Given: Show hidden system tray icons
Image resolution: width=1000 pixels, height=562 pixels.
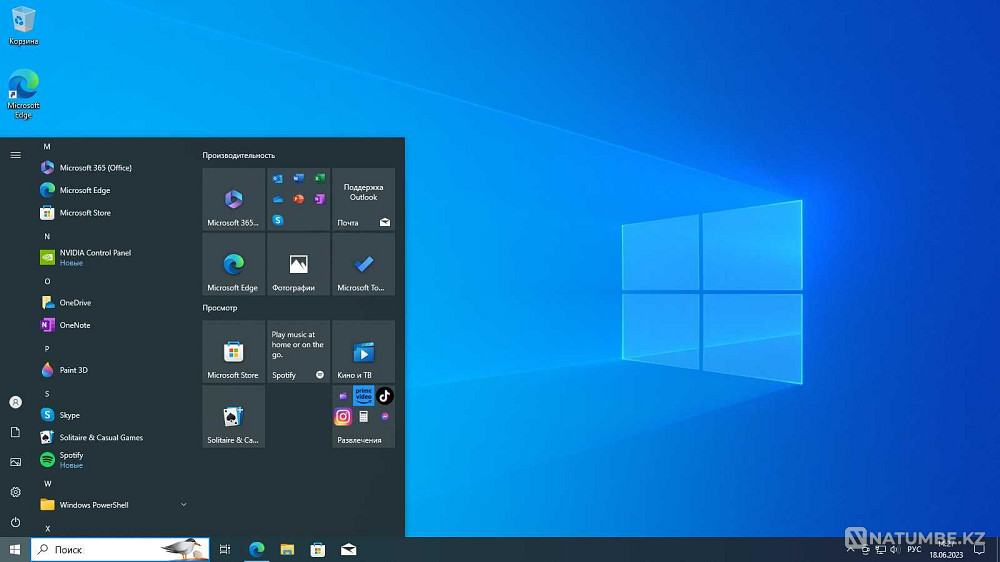Looking at the screenshot, I should [850, 549].
